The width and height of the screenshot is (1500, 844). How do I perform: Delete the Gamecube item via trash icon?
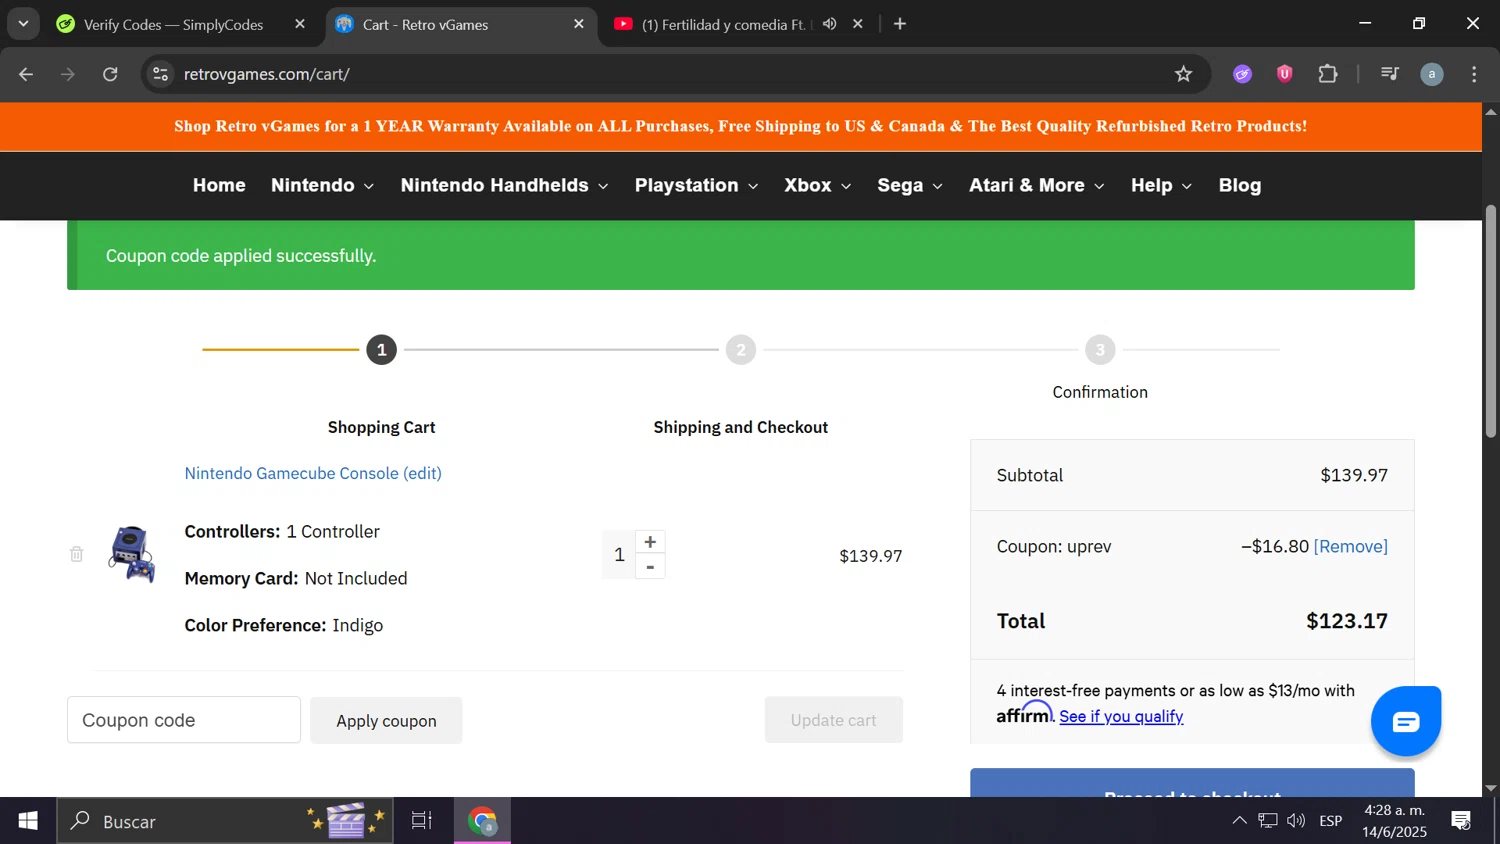point(76,554)
